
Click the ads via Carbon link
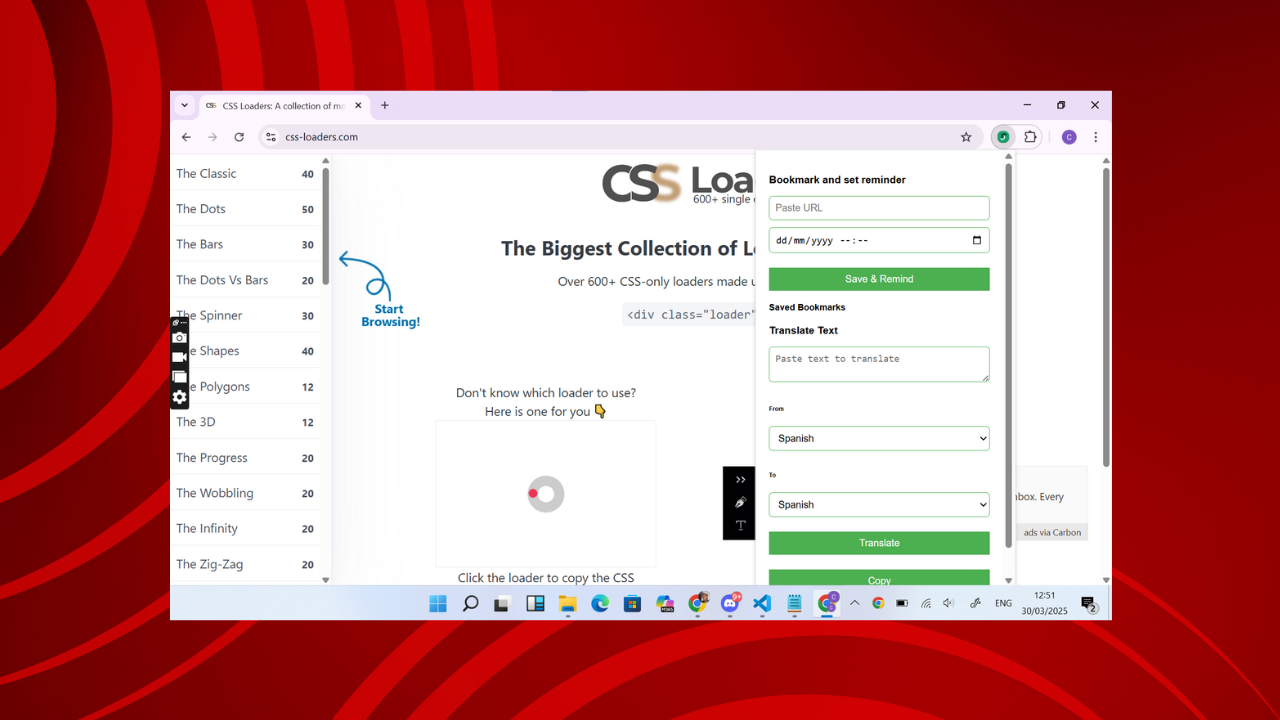1052,532
